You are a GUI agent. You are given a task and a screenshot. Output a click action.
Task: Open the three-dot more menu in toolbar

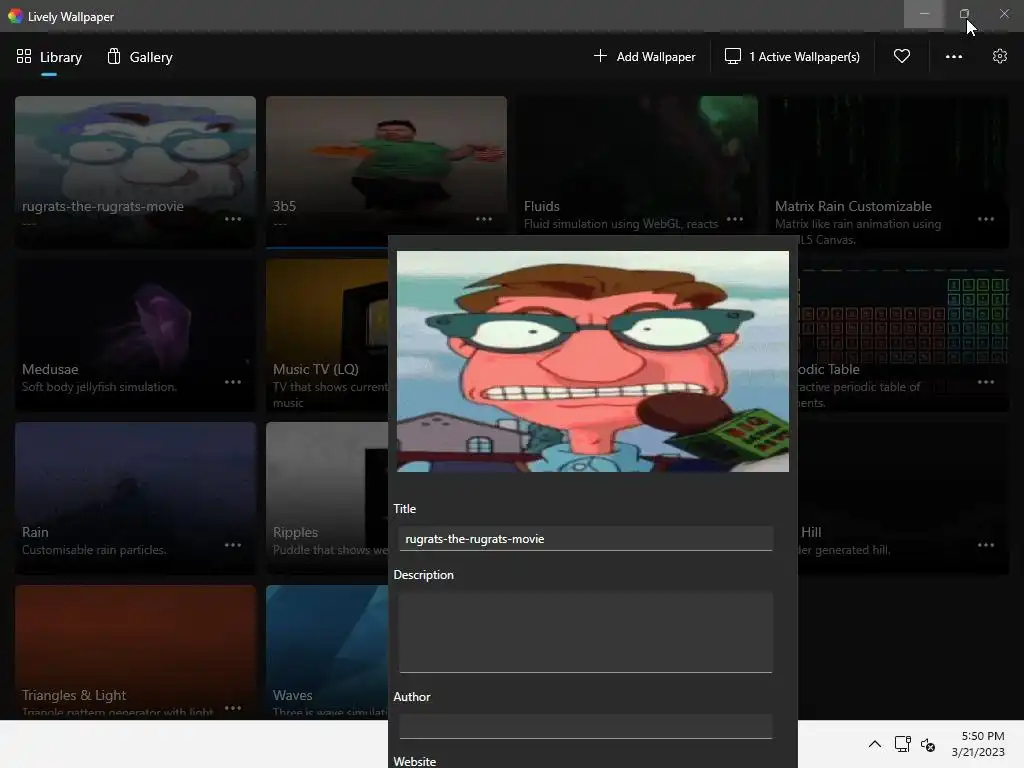tap(954, 57)
